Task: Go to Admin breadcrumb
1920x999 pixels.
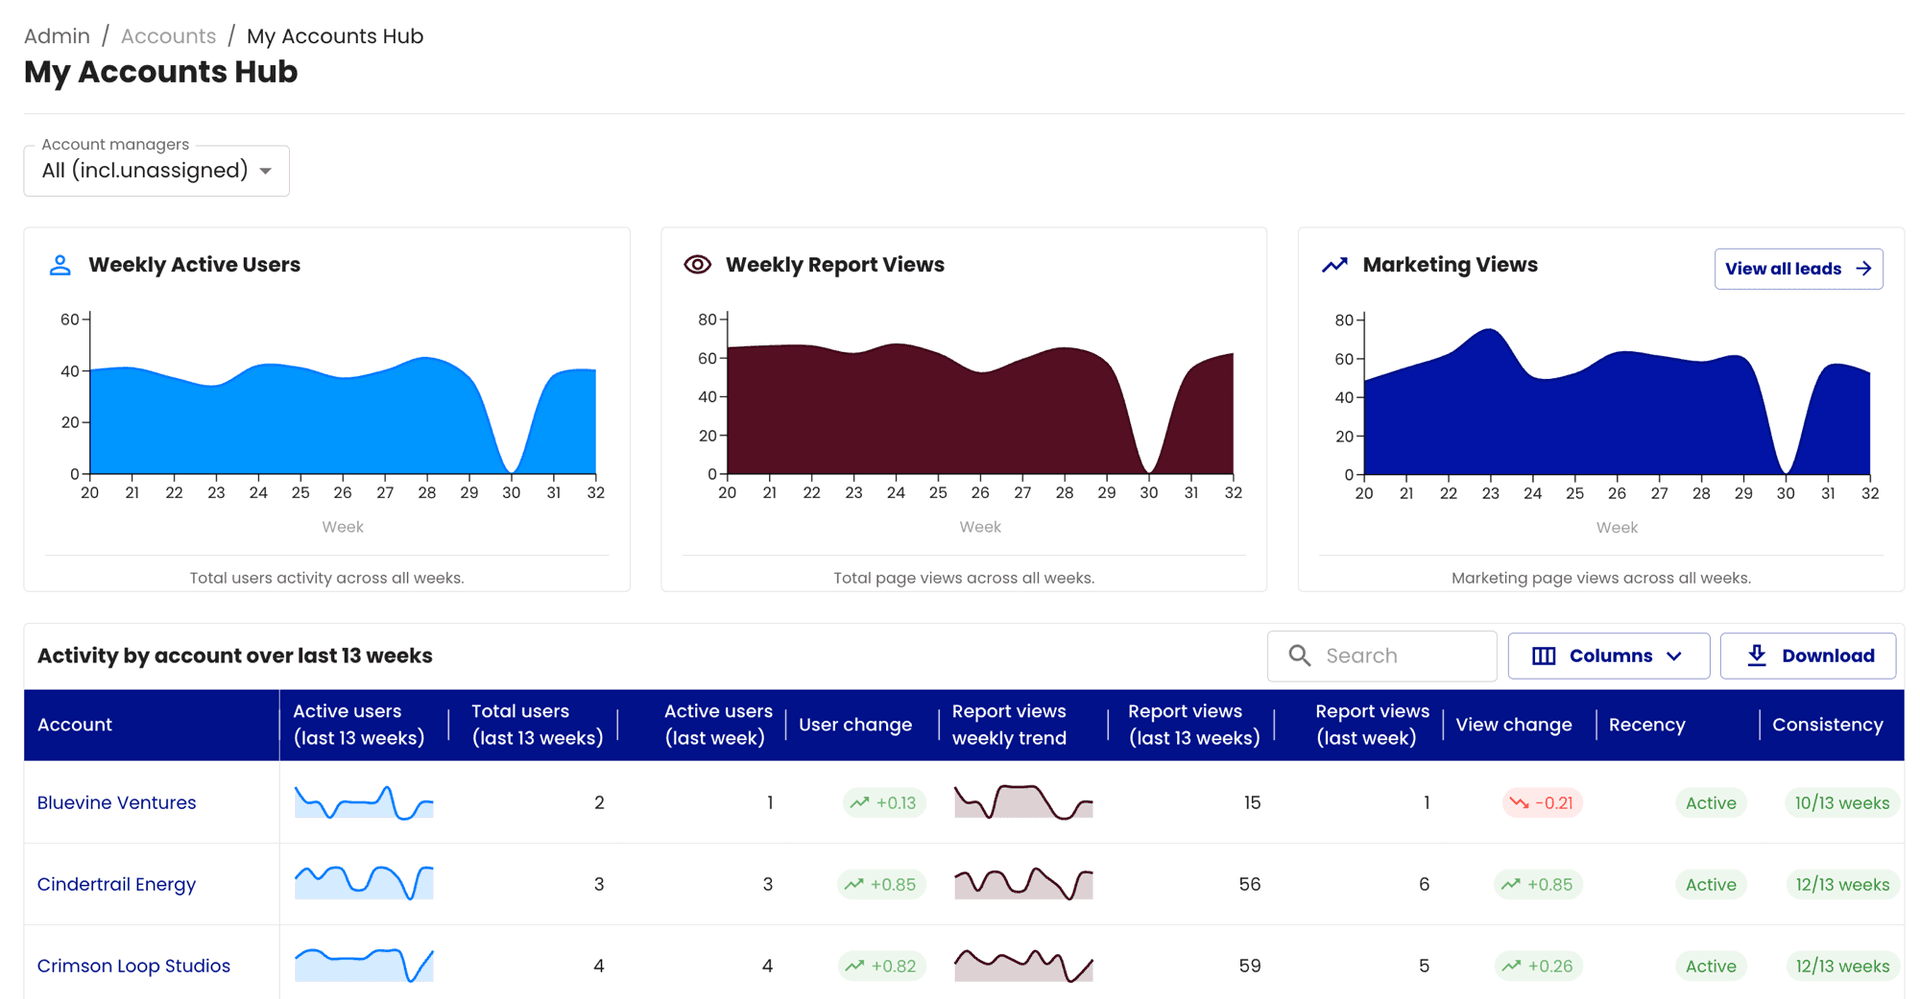Action: coord(57,36)
